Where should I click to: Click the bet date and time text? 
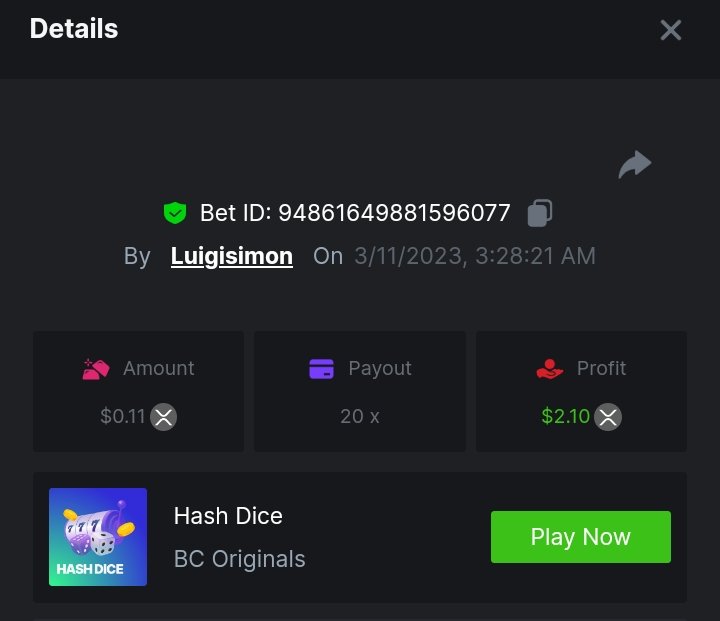[475, 256]
